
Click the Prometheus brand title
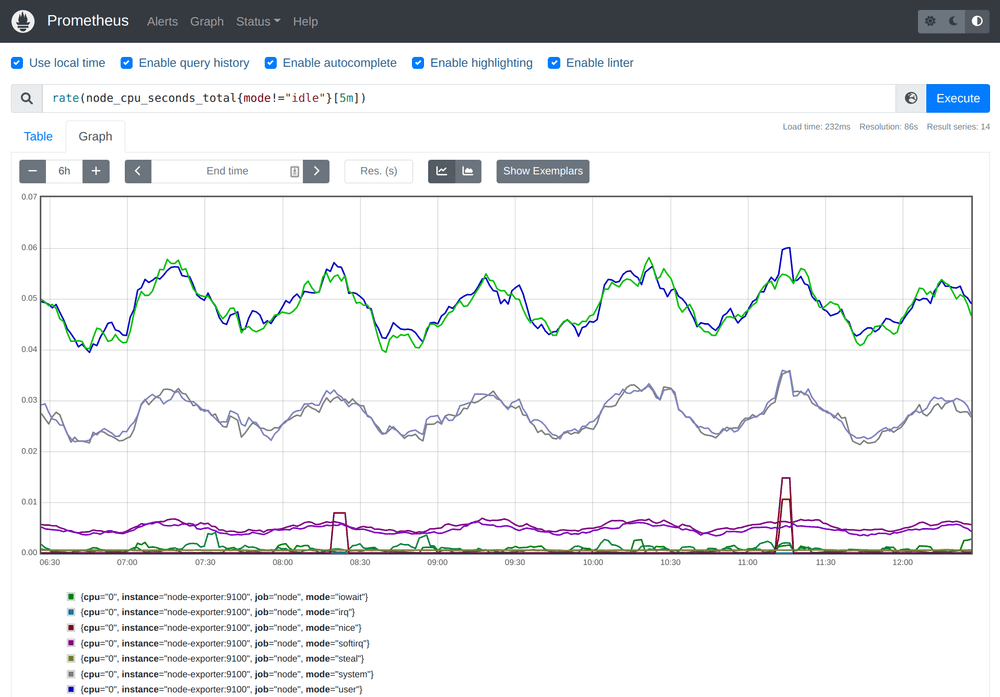[x=88, y=21]
